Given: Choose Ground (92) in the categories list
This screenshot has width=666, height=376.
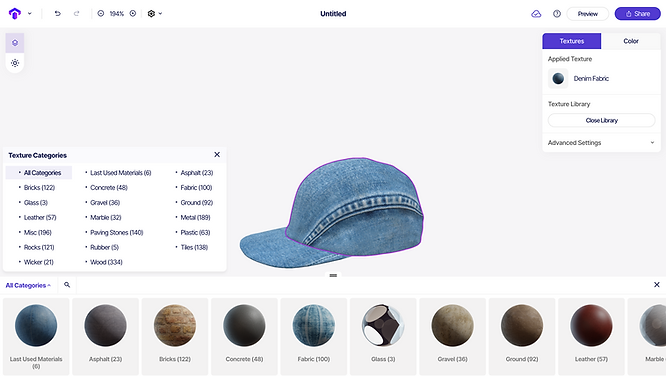Looking at the screenshot, I should pos(196,203).
